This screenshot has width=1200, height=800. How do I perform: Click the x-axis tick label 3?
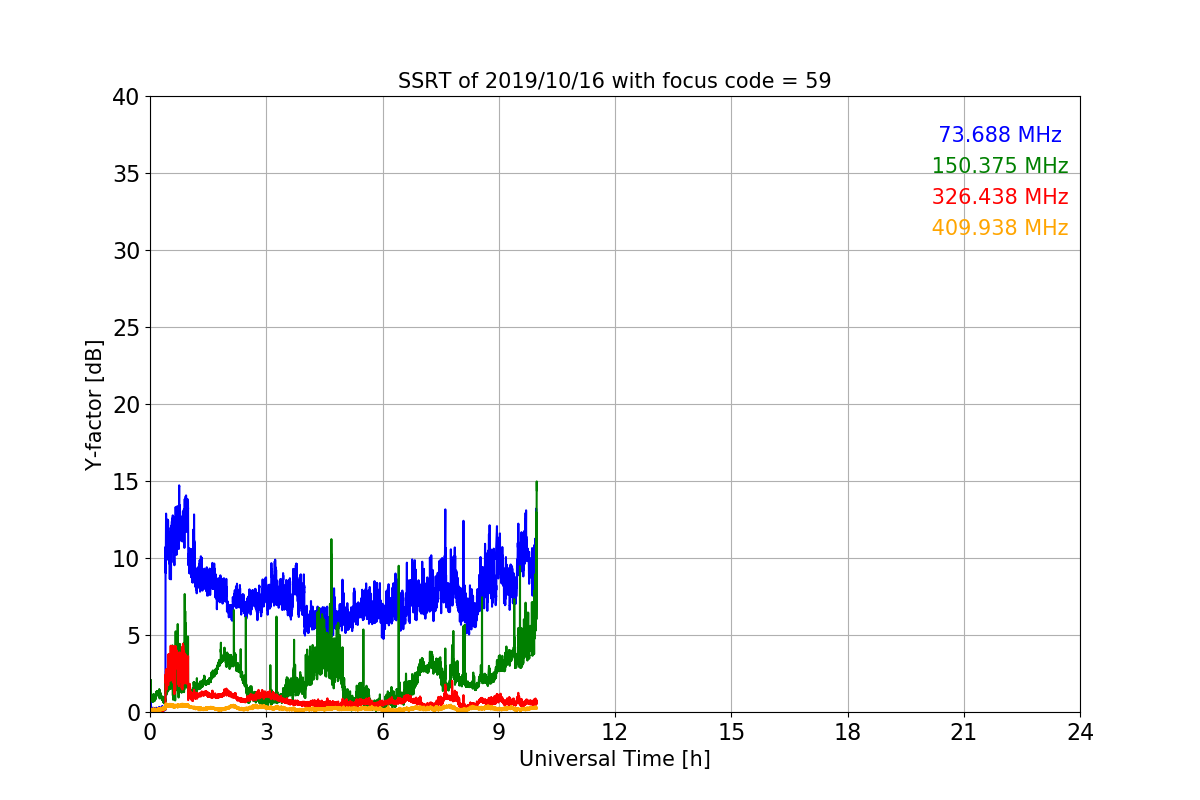point(266,732)
